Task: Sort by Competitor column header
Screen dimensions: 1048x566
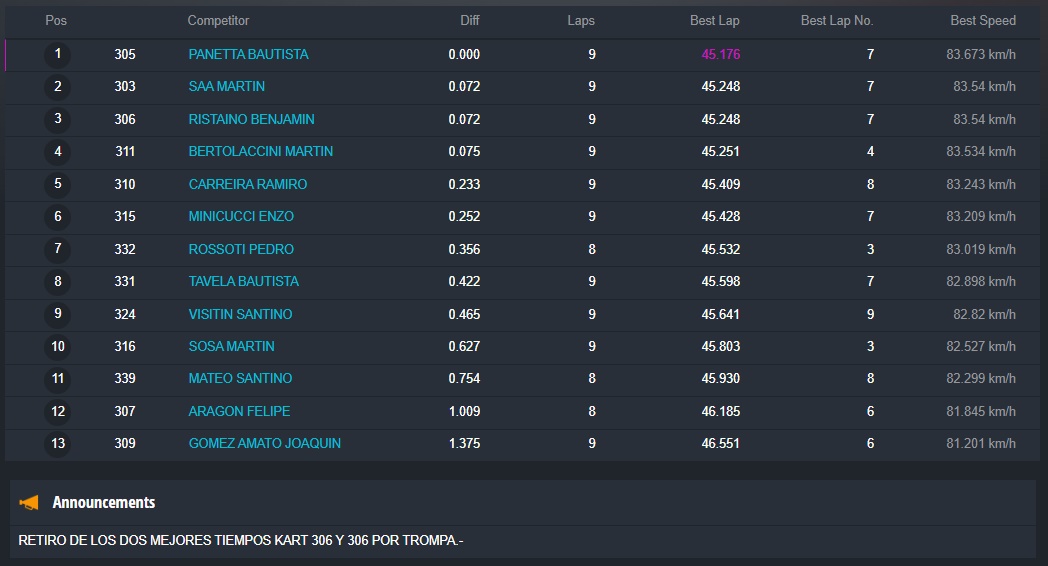Action: (x=218, y=21)
